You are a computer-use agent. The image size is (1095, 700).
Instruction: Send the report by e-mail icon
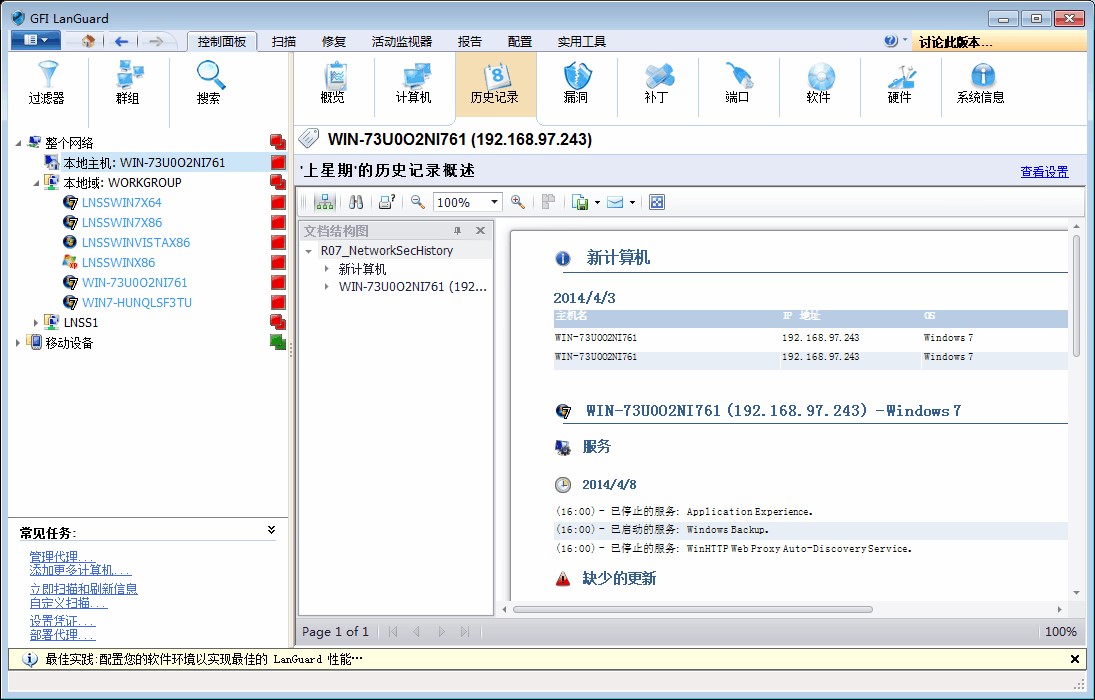click(x=615, y=203)
